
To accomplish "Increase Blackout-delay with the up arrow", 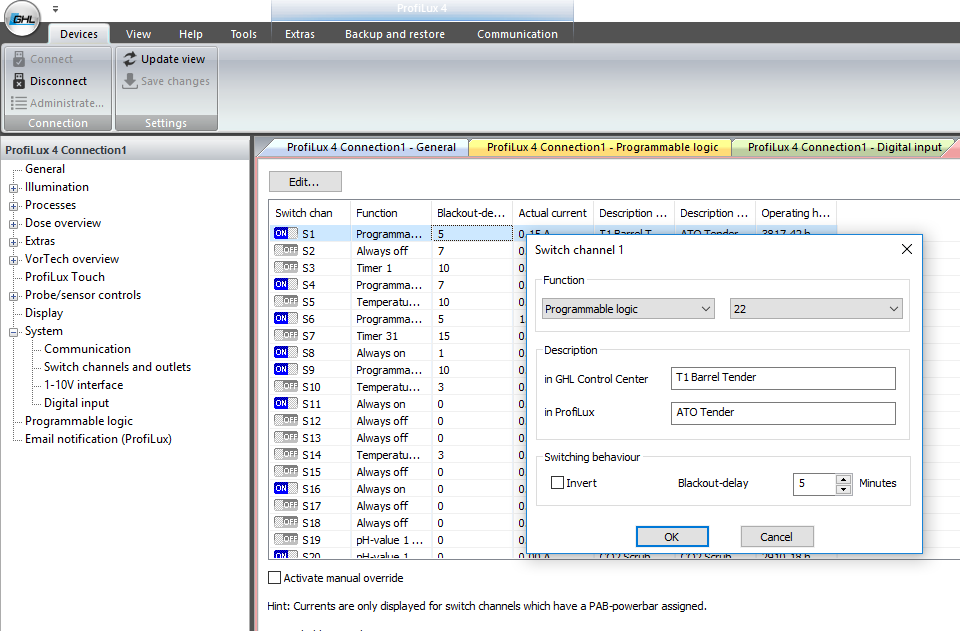I will pyautogui.click(x=844, y=479).
